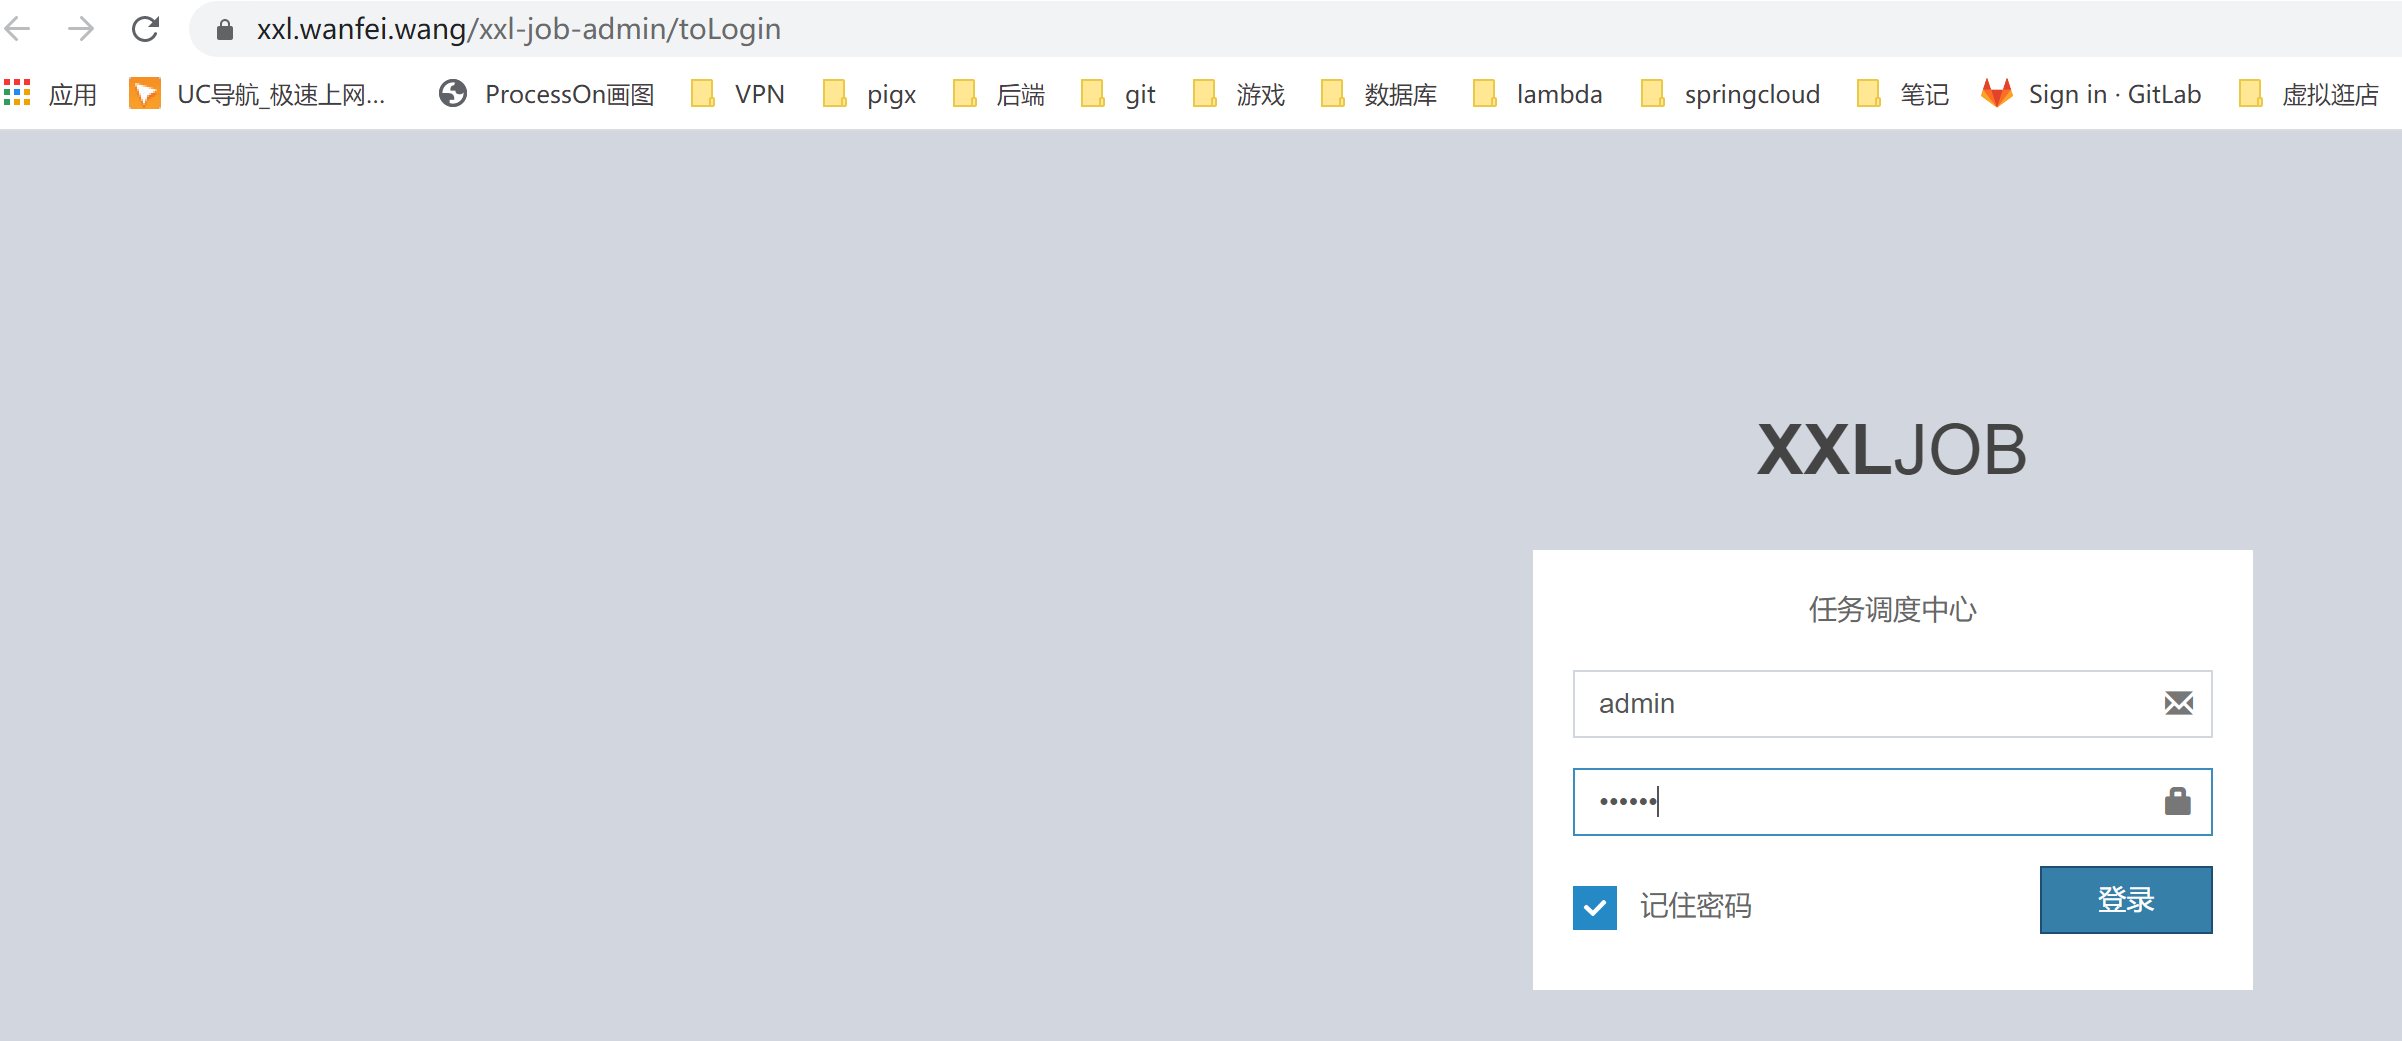Open the 虚拟逛店 bookmark folder
2402x1041 pixels.
tap(2309, 94)
